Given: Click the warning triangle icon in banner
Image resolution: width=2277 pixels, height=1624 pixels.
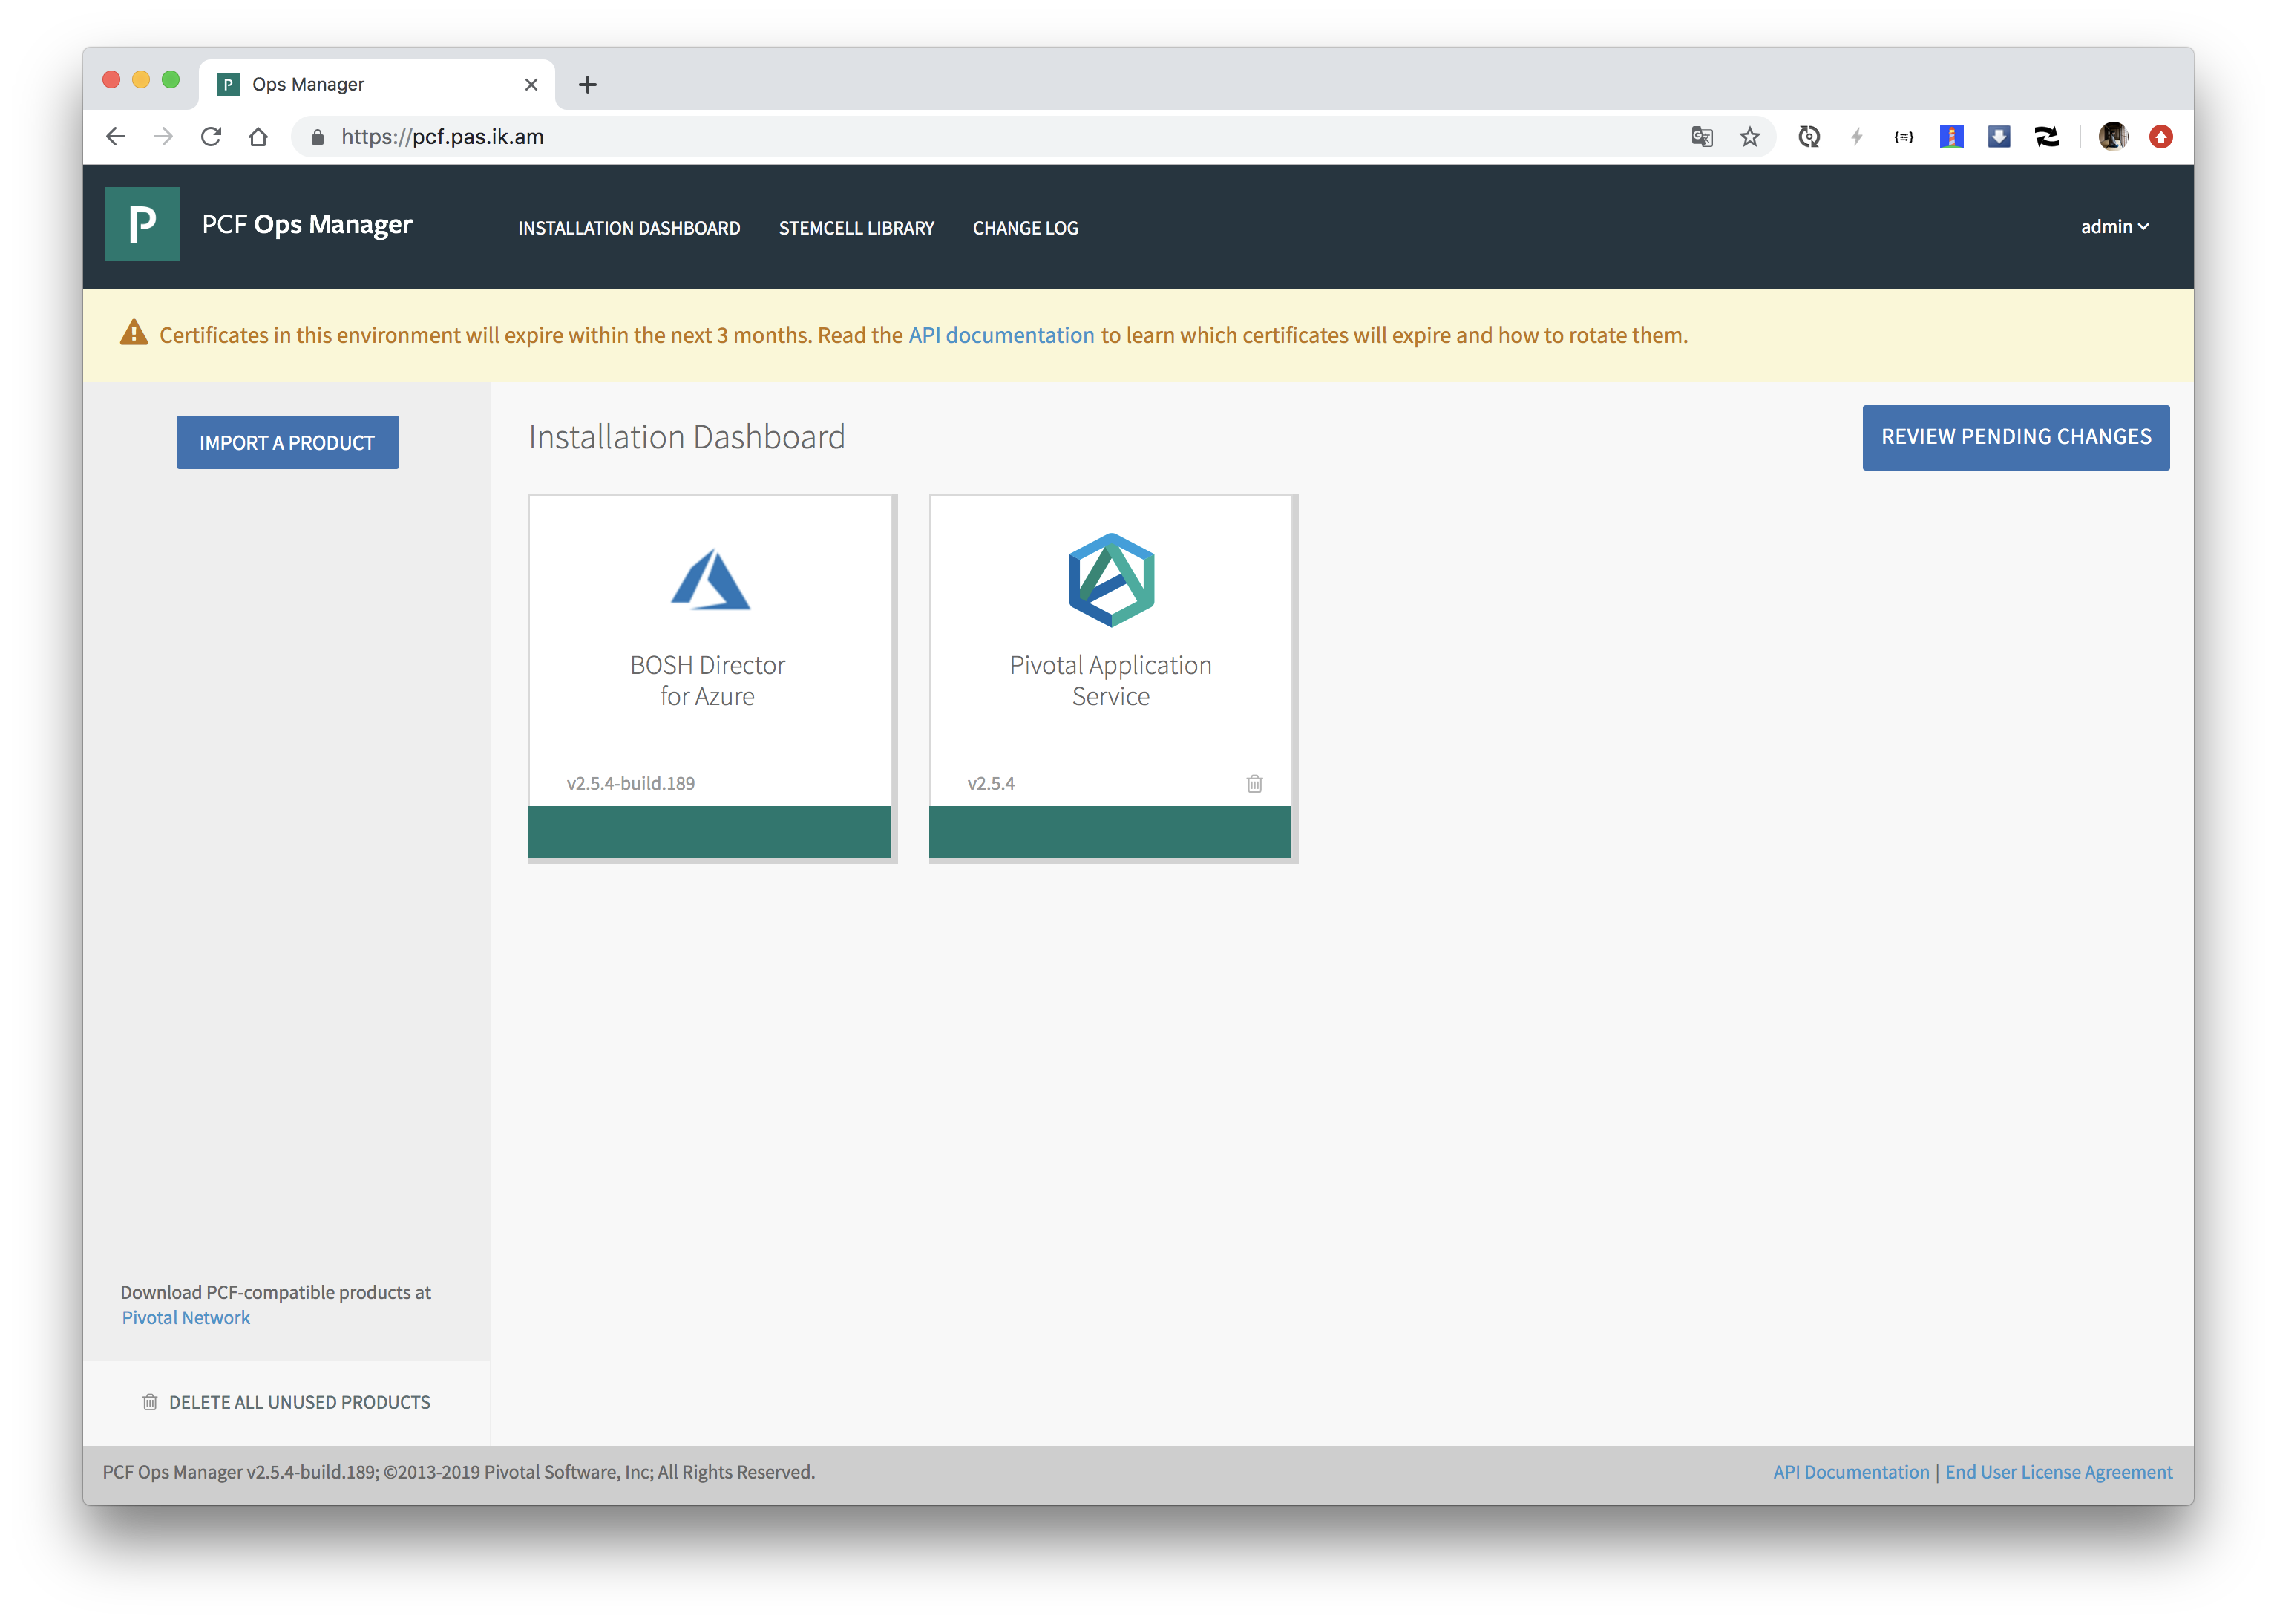Looking at the screenshot, I should [x=133, y=334].
